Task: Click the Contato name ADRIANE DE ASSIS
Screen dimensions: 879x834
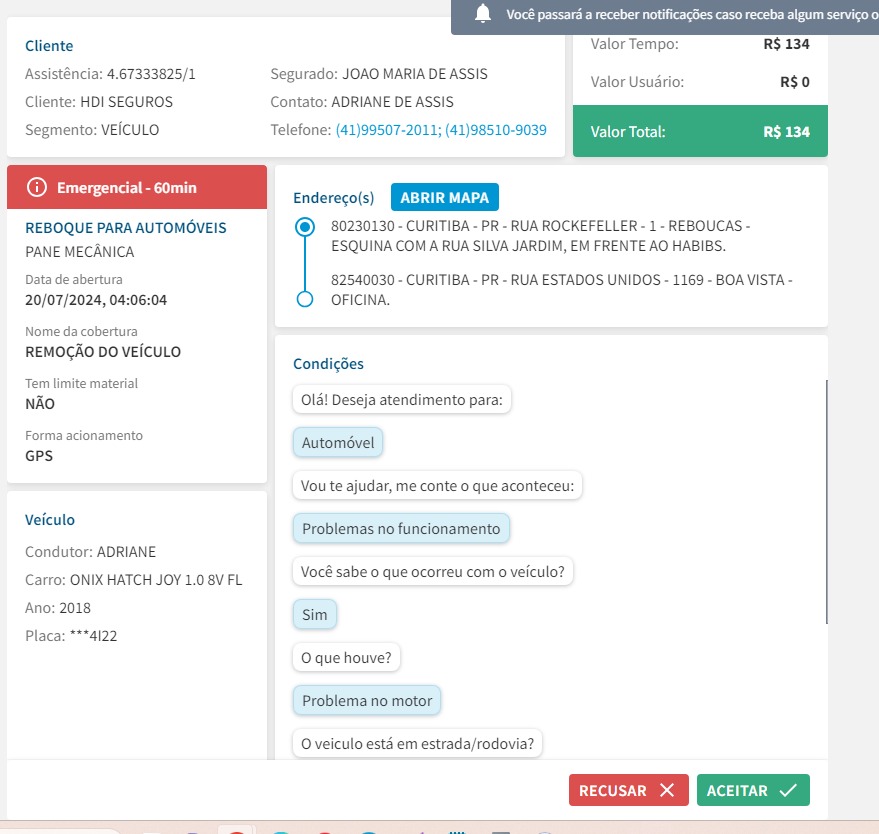Action: tap(392, 102)
